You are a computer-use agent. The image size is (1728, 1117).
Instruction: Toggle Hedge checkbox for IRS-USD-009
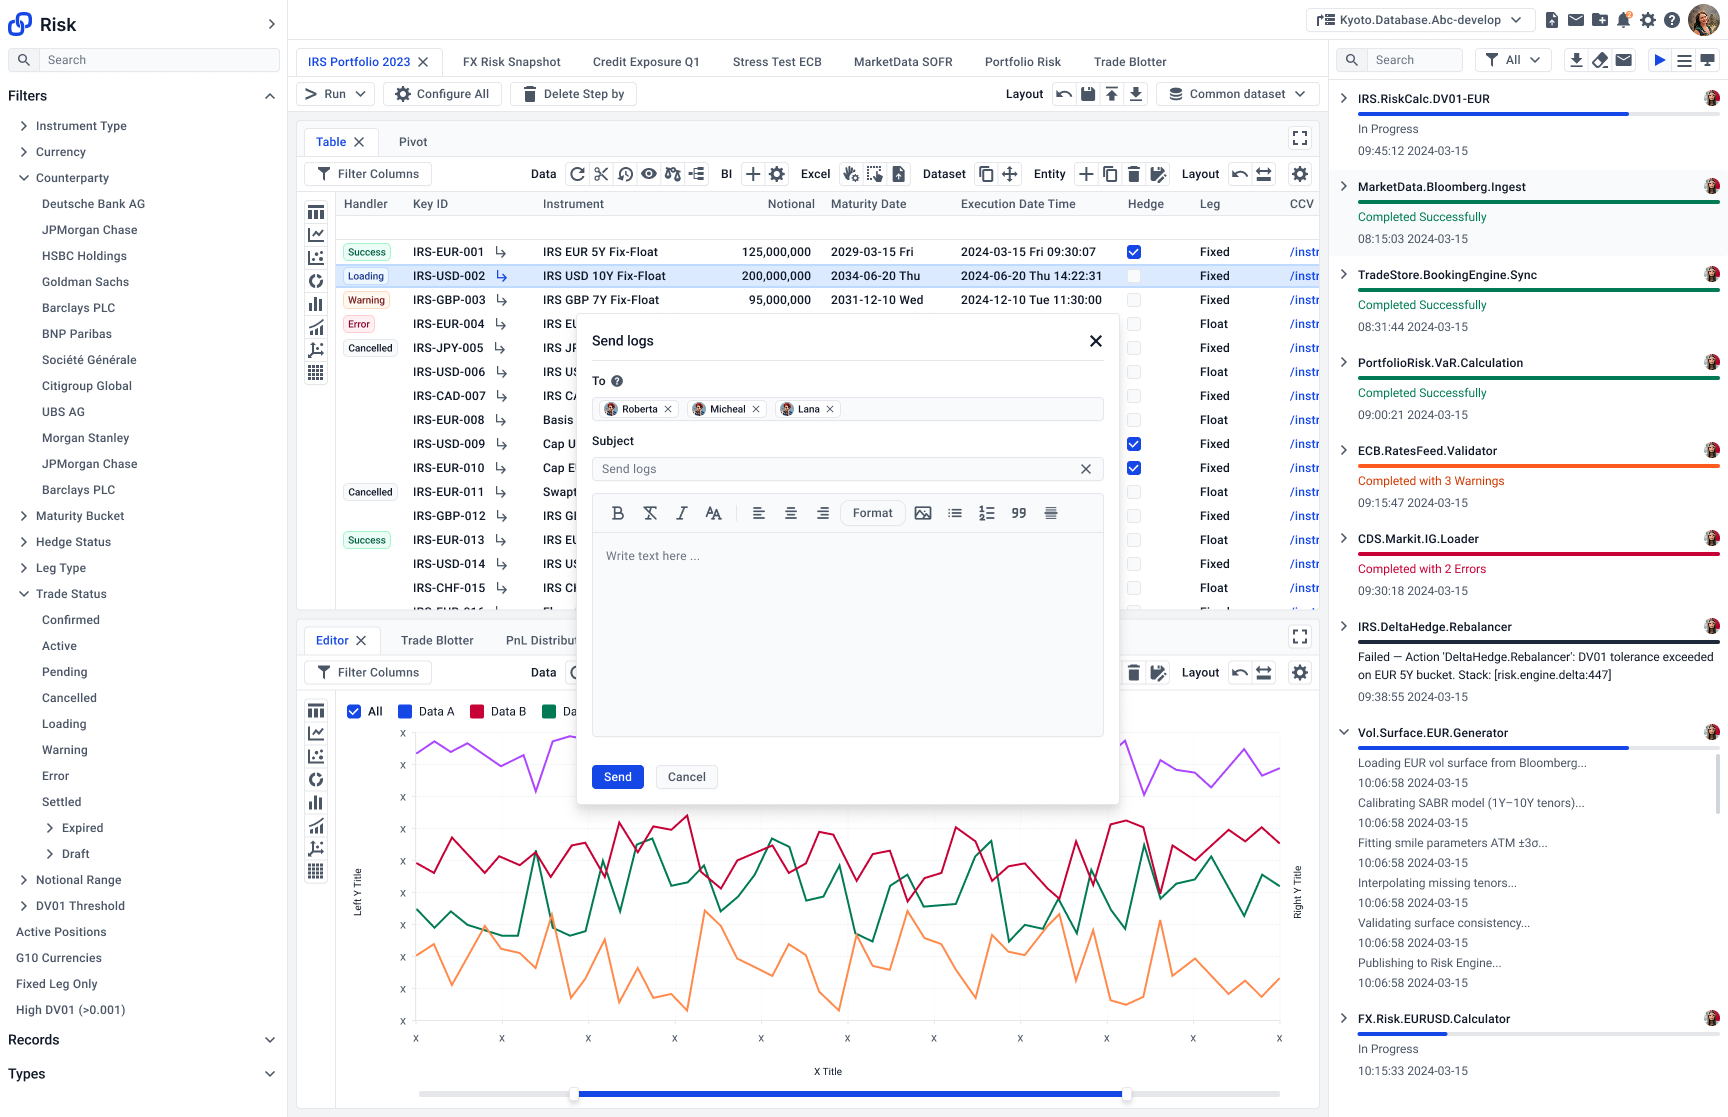pyautogui.click(x=1134, y=444)
